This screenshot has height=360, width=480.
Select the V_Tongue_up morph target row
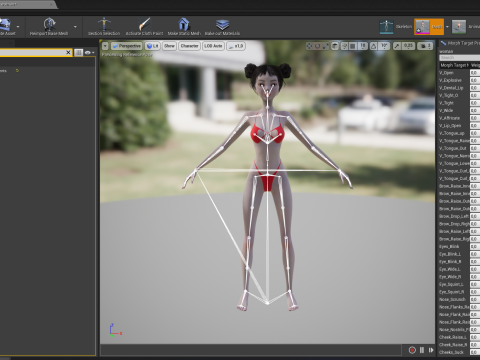459,133
